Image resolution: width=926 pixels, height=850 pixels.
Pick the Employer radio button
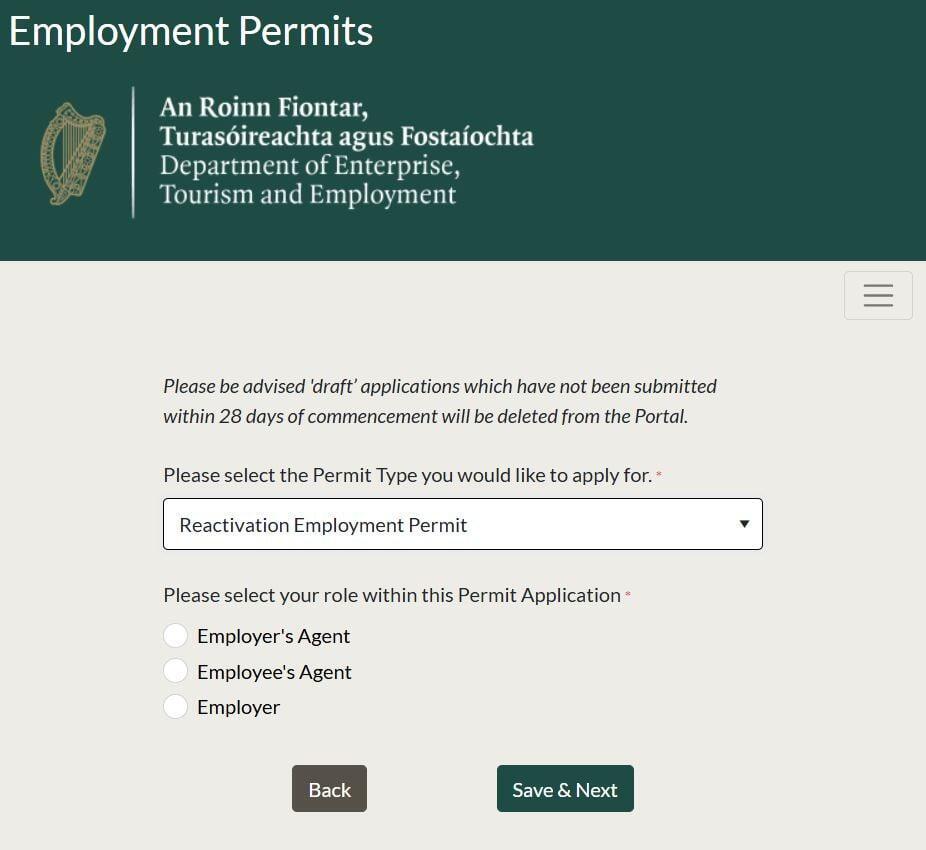[x=175, y=707]
